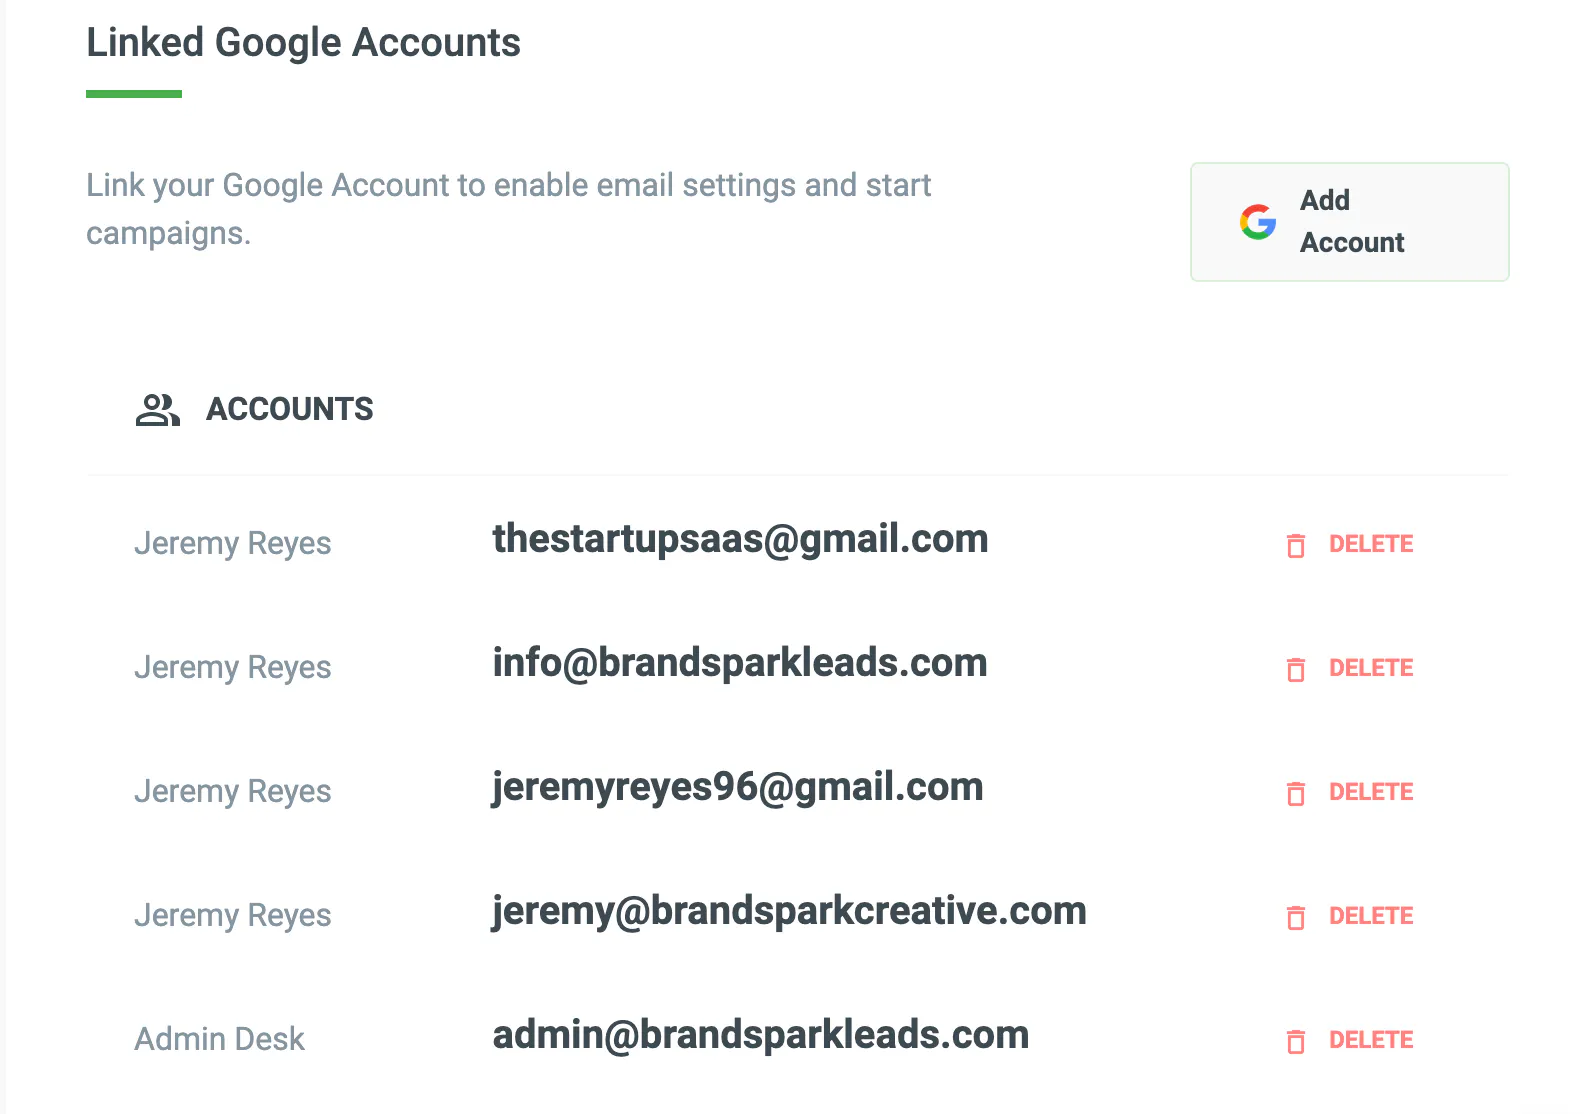
Task: Click trash icon for jeremy@brandsparkcreative.com
Action: click(x=1296, y=917)
